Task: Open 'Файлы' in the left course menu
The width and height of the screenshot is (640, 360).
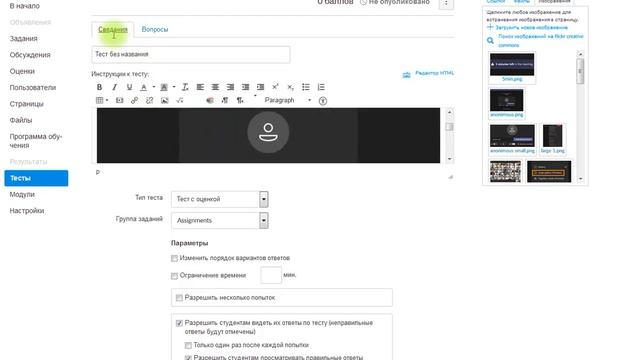Action: pos(21,120)
